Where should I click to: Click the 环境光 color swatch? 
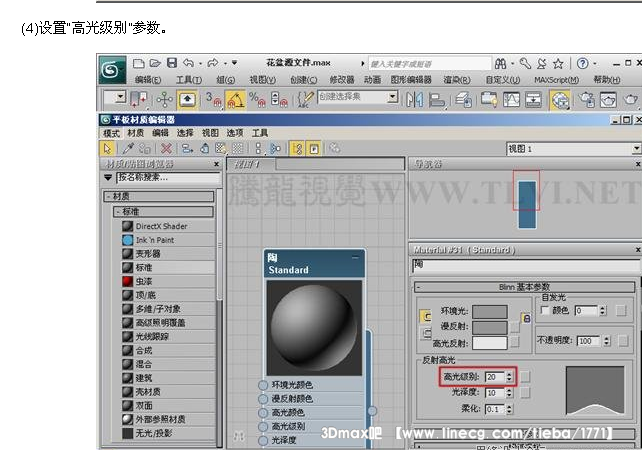coord(490,312)
